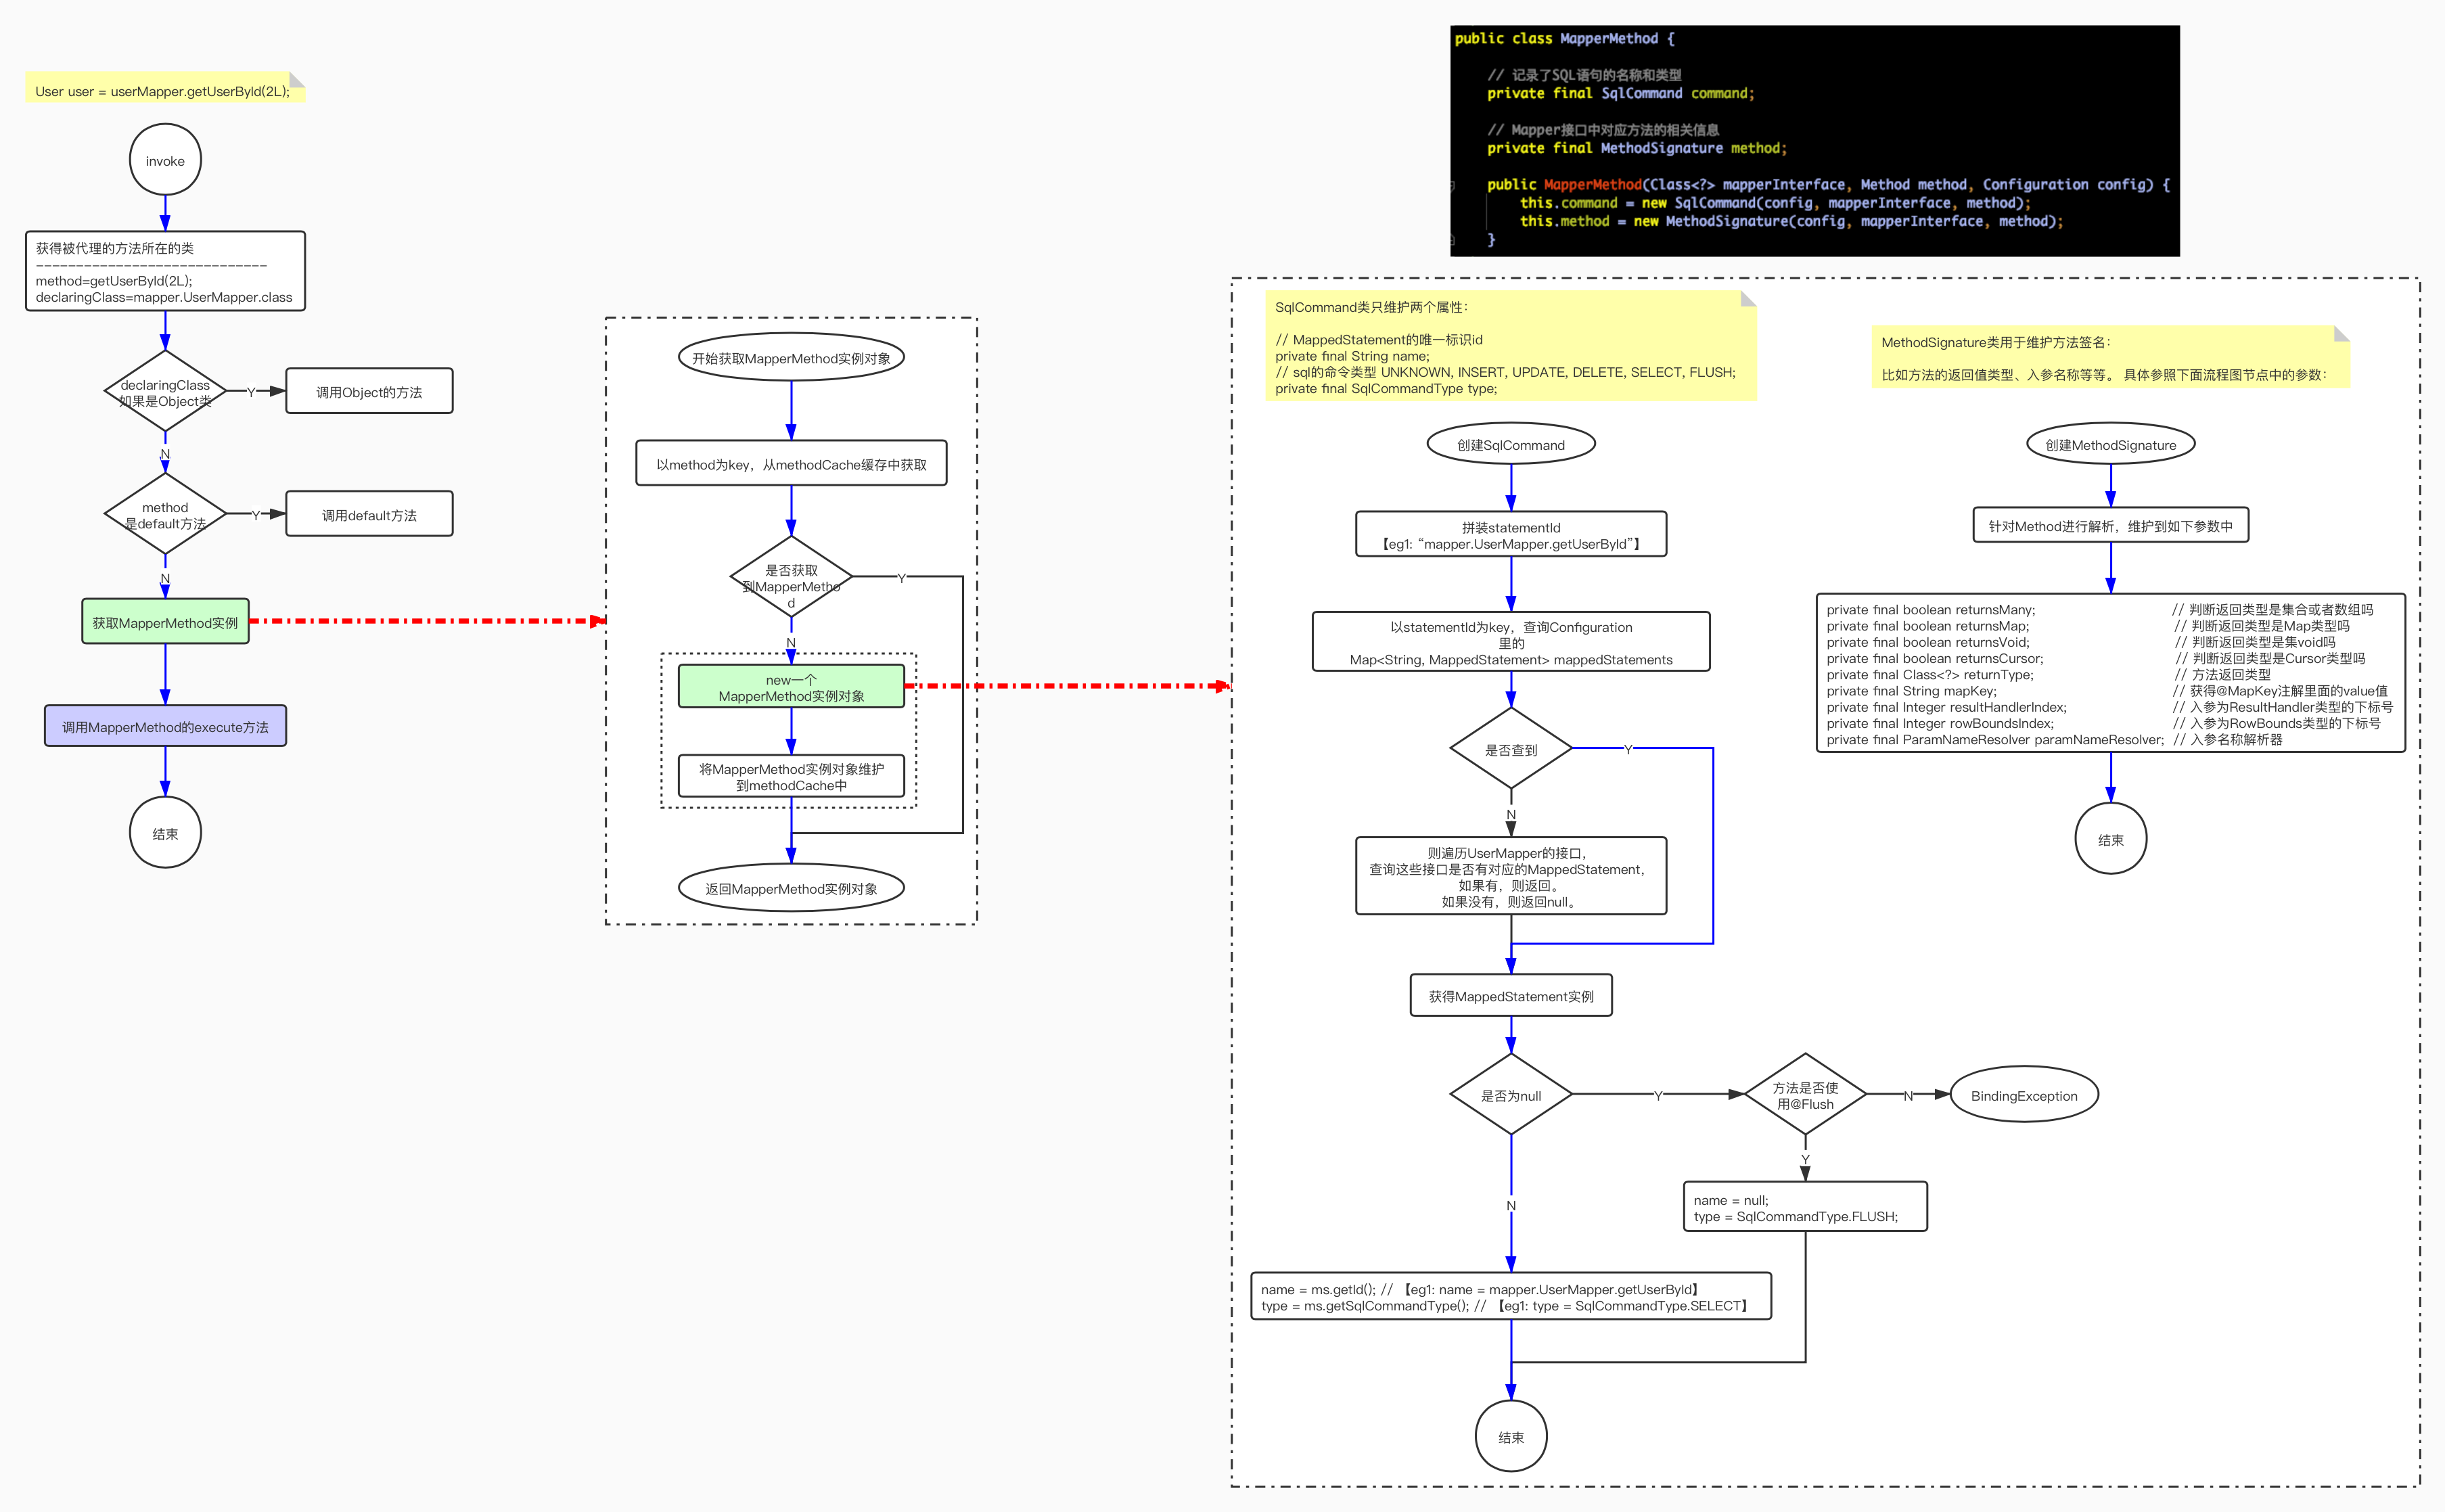Select the 返回MapperMethod实例对象 ellipse

click(791, 888)
